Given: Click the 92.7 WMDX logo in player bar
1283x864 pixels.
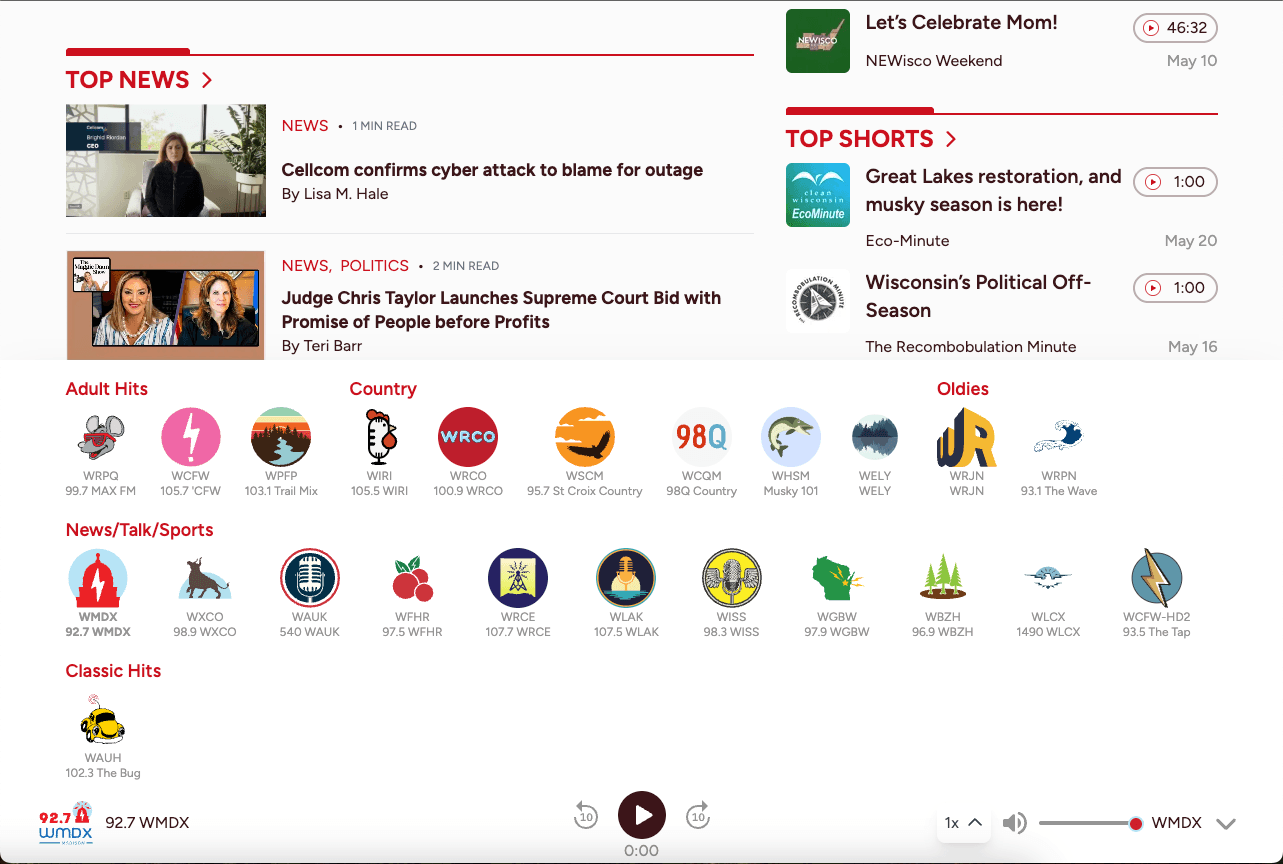Looking at the screenshot, I should pos(66,823).
